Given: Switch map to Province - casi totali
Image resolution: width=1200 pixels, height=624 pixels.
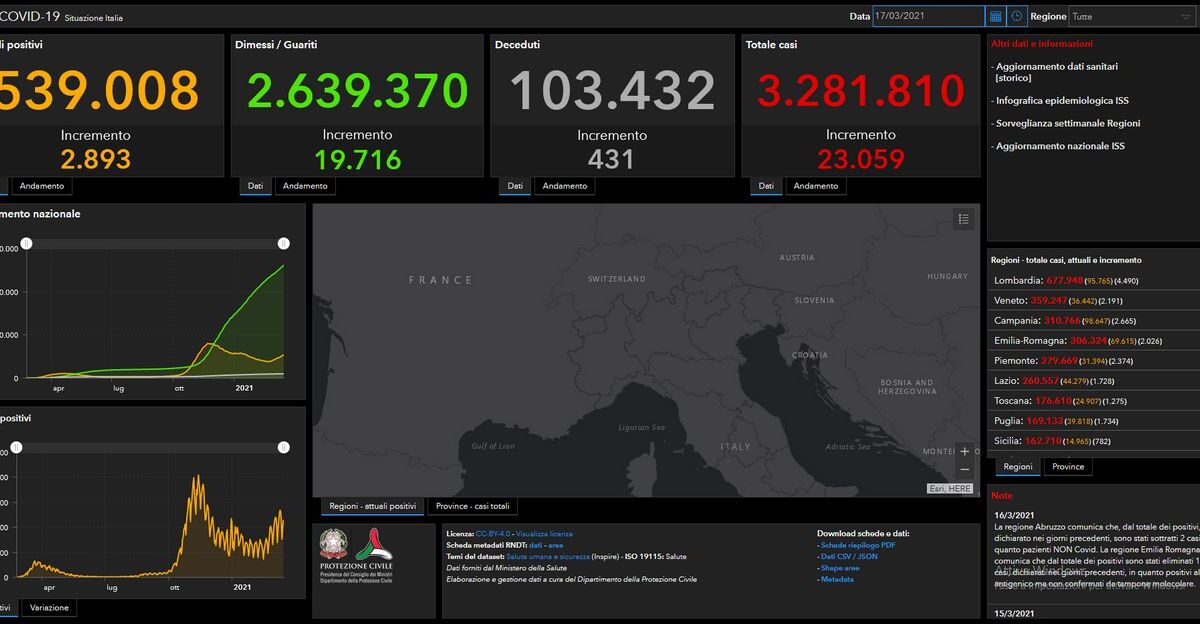Looking at the screenshot, I should click(x=473, y=507).
